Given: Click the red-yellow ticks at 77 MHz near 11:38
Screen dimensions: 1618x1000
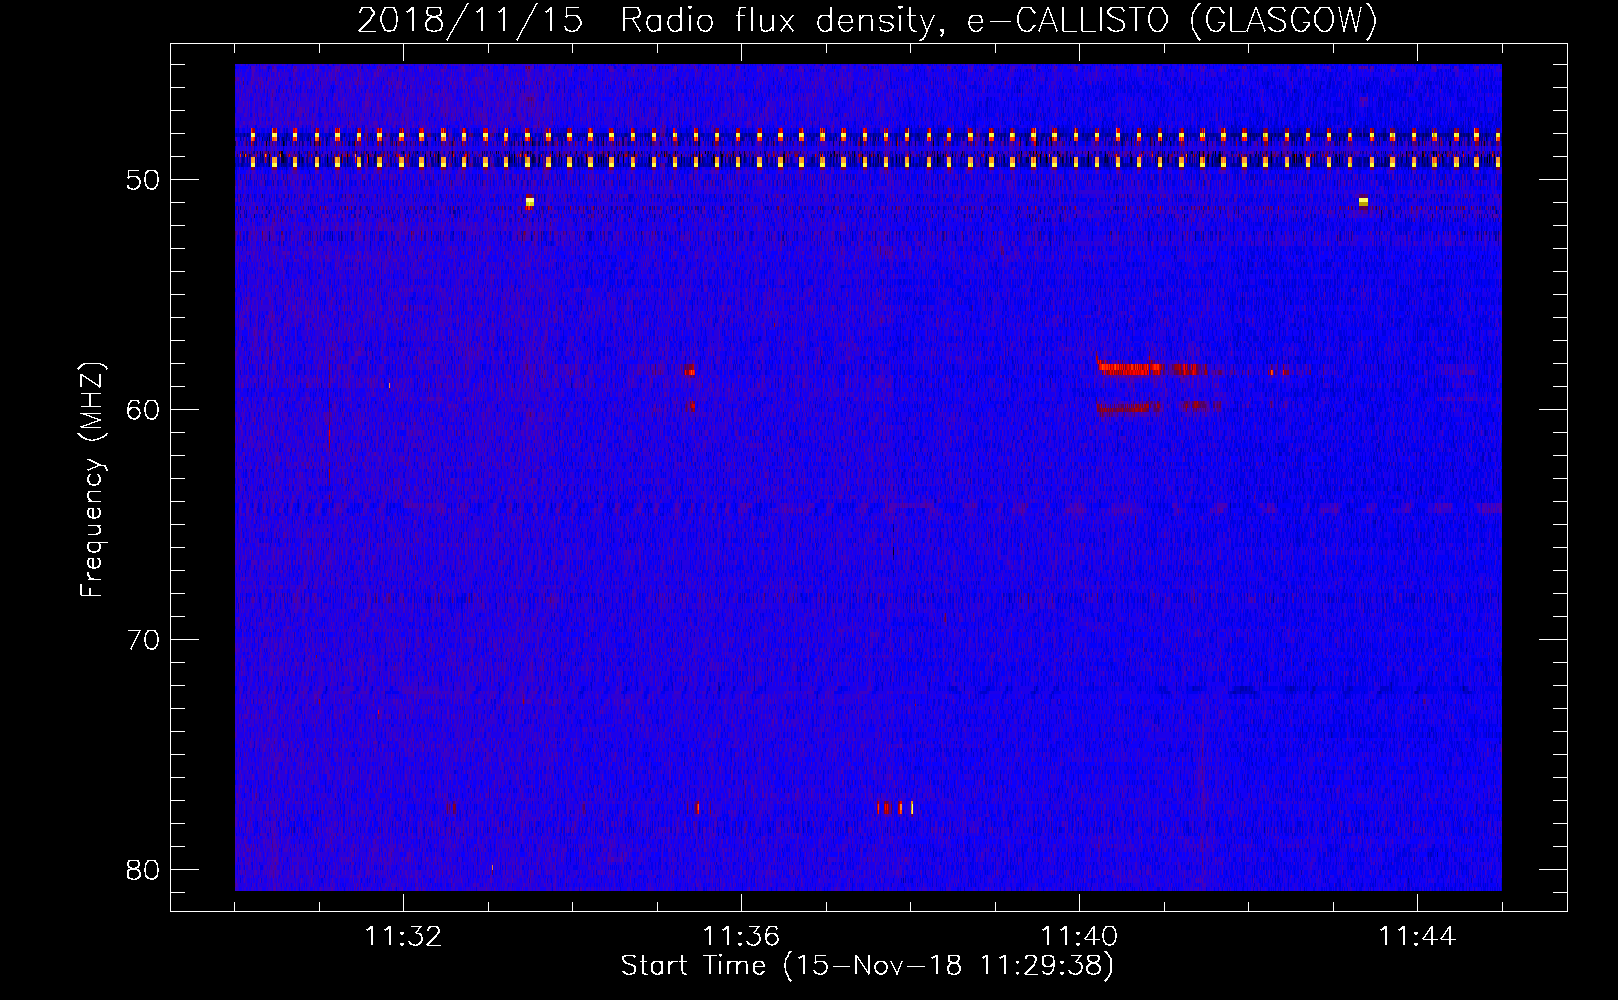Looking at the screenshot, I should click(896, 808).
